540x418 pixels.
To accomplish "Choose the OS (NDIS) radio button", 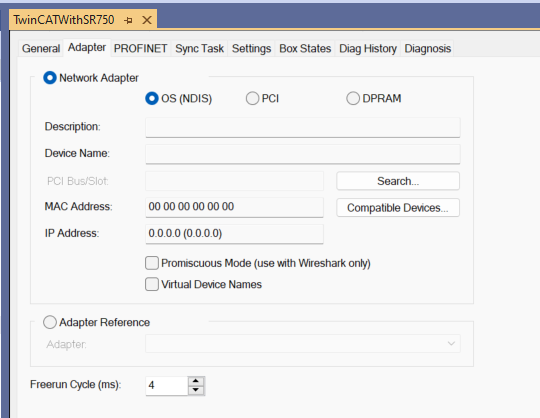I will pos(152,98).
